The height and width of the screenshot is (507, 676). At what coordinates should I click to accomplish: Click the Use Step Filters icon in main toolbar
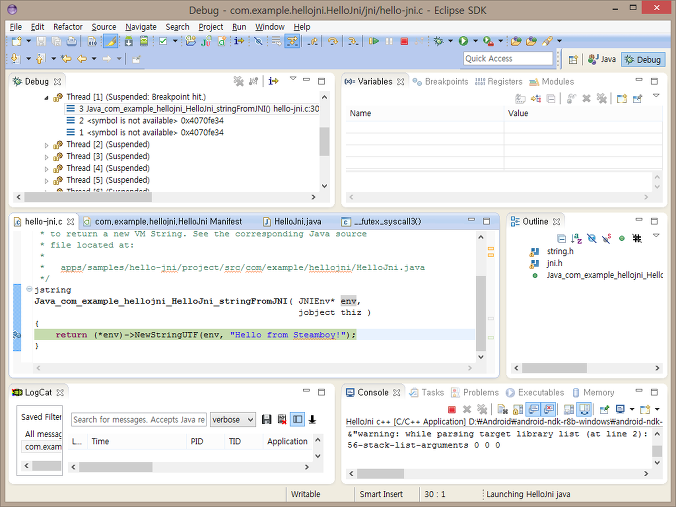[x=292, y=41]
